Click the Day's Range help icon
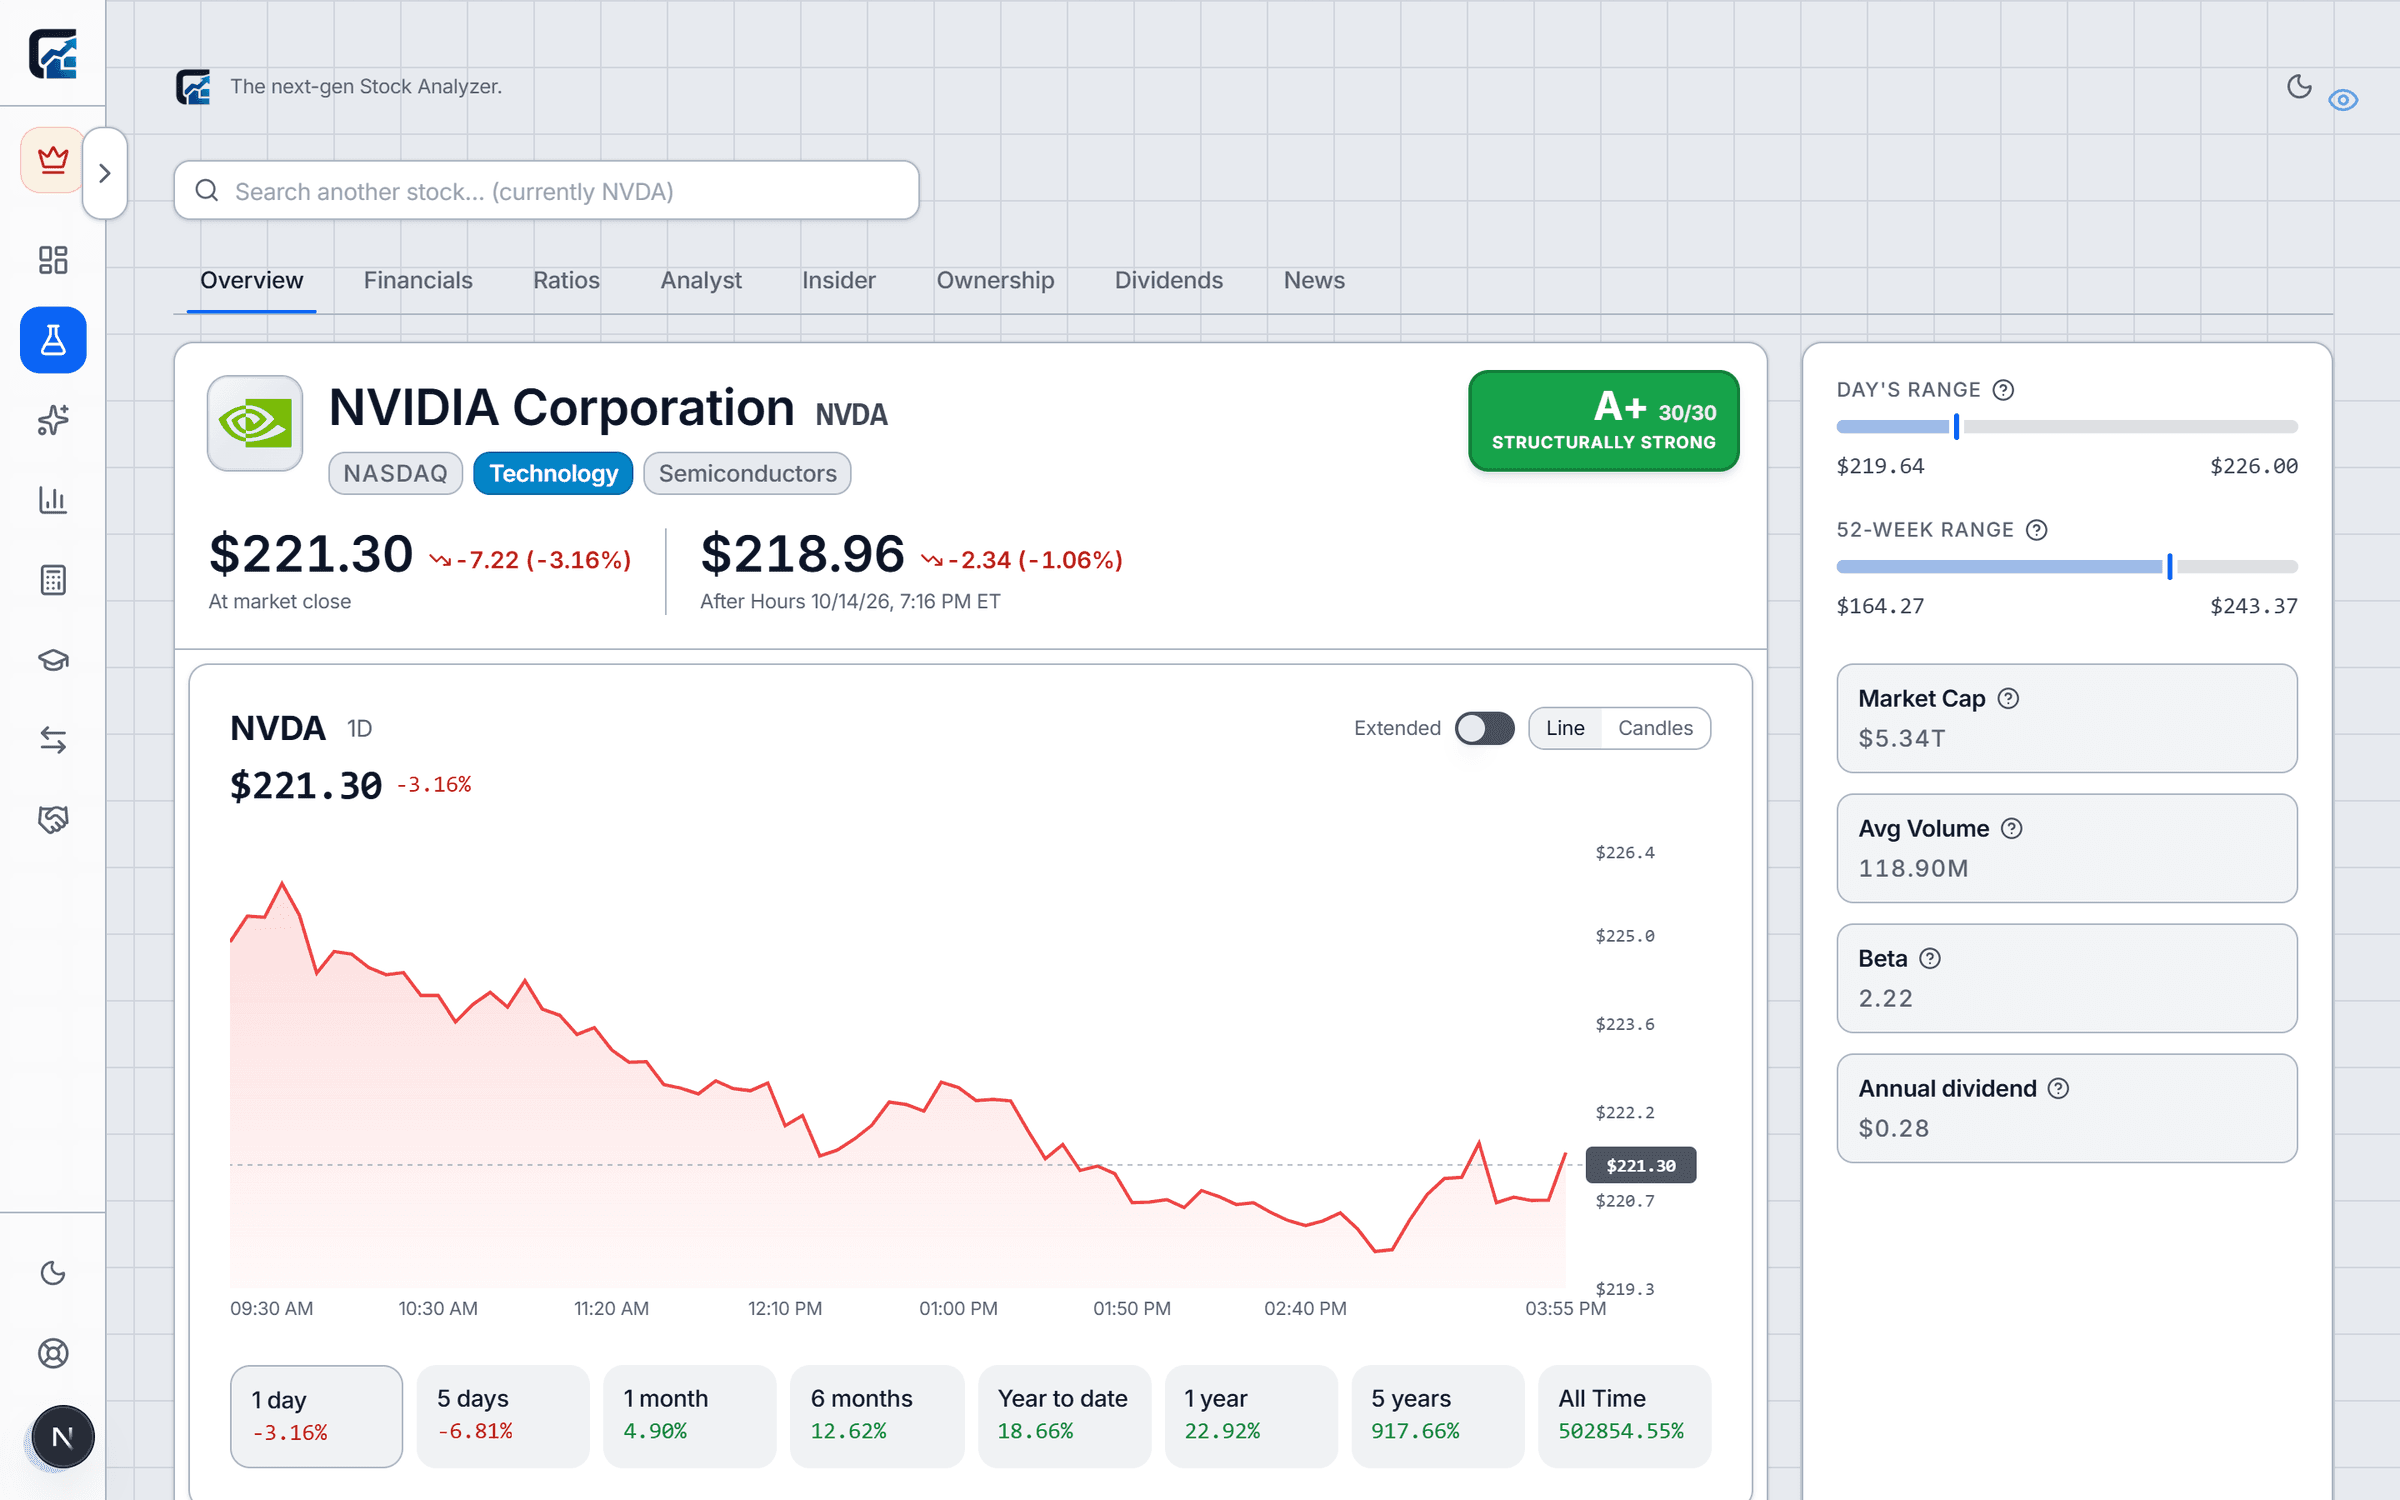Screen dimensions: 2400x1500 click(2003, 390)
